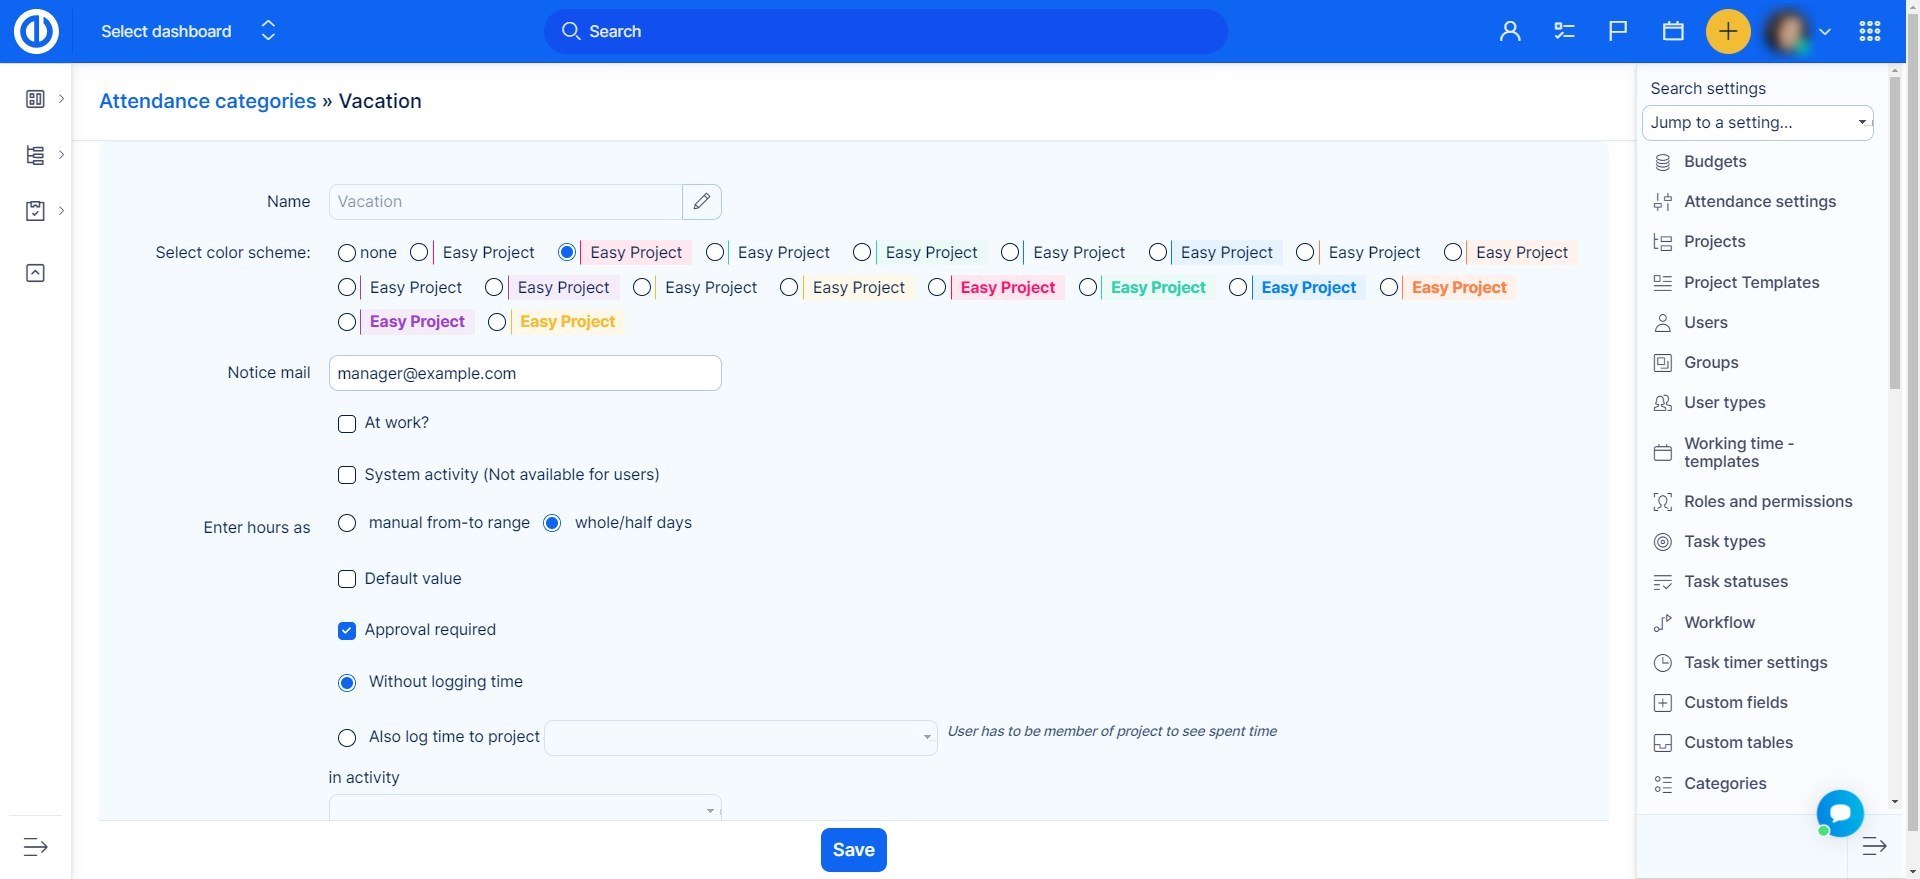Open the user profile icon in top bar
Image resolution: width=1920 pixels, height=879 pixels.
pos(1510,32)
